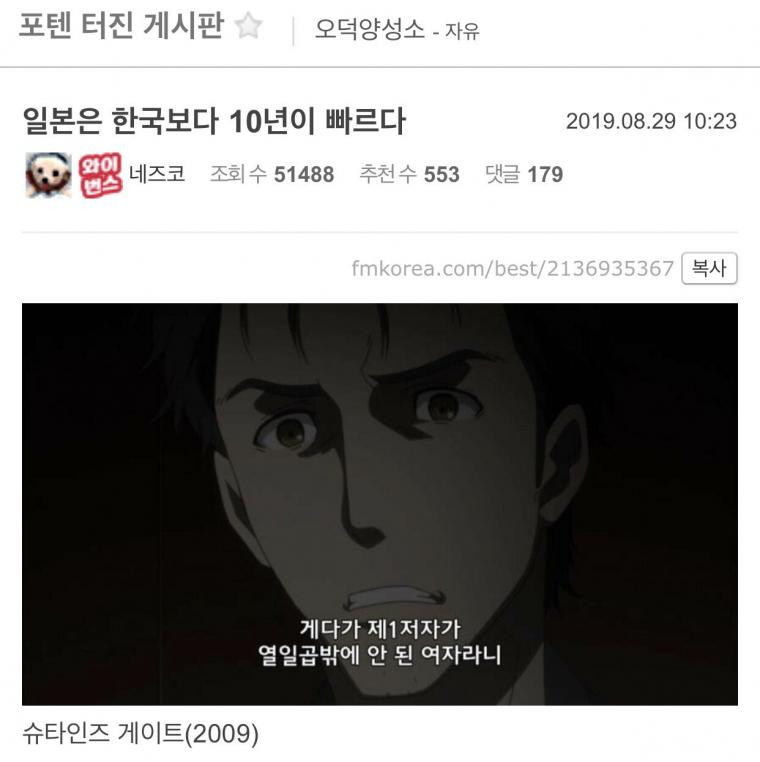Click the 조회 수 51488 counter
Screen dimensions: 760x762
(272, 174)
